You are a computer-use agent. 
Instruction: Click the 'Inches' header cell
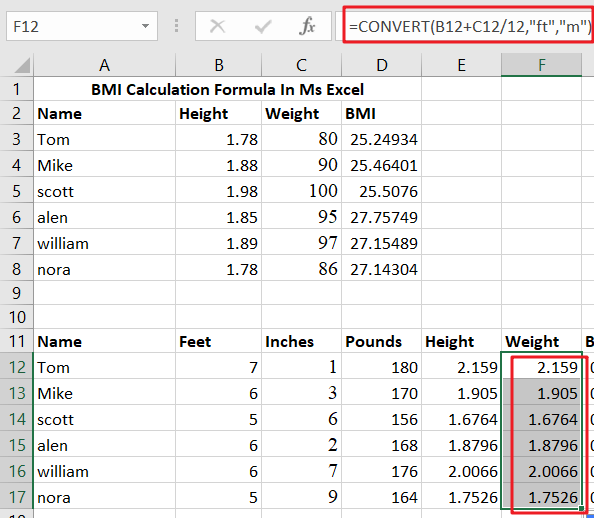click(302, 341)
